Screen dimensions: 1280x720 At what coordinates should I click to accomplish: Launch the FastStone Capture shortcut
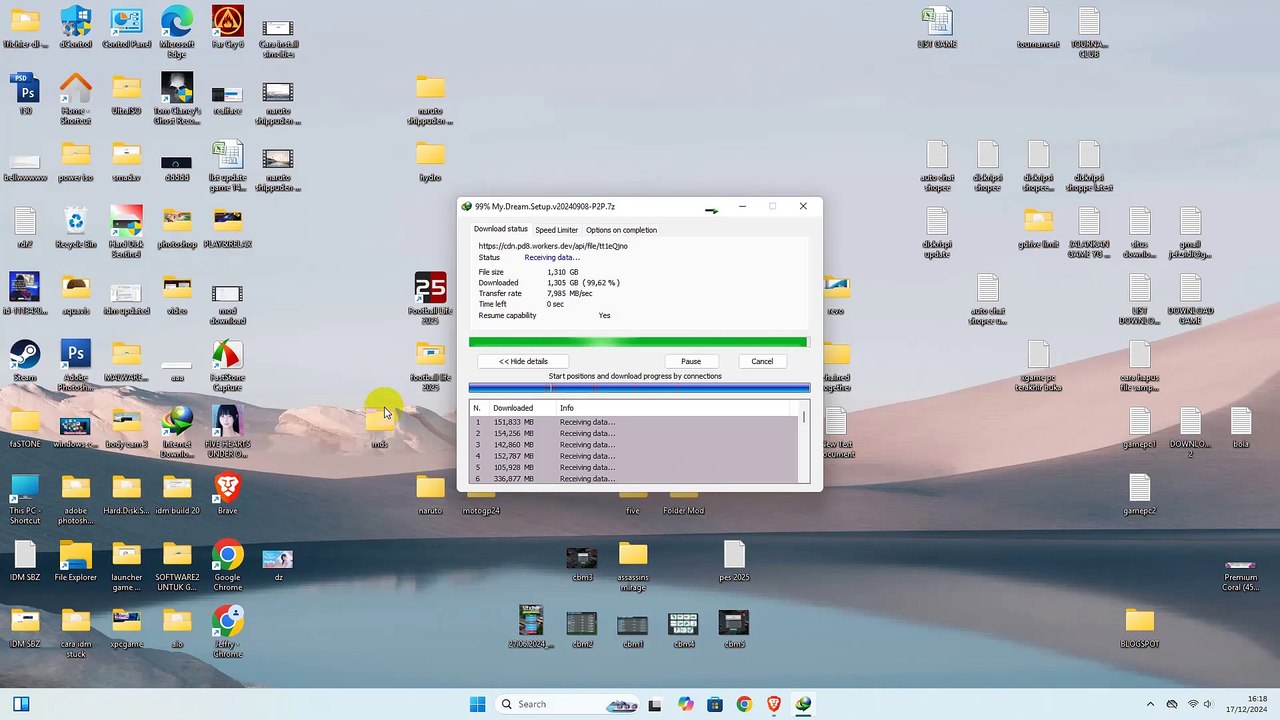tap(228, 365)
